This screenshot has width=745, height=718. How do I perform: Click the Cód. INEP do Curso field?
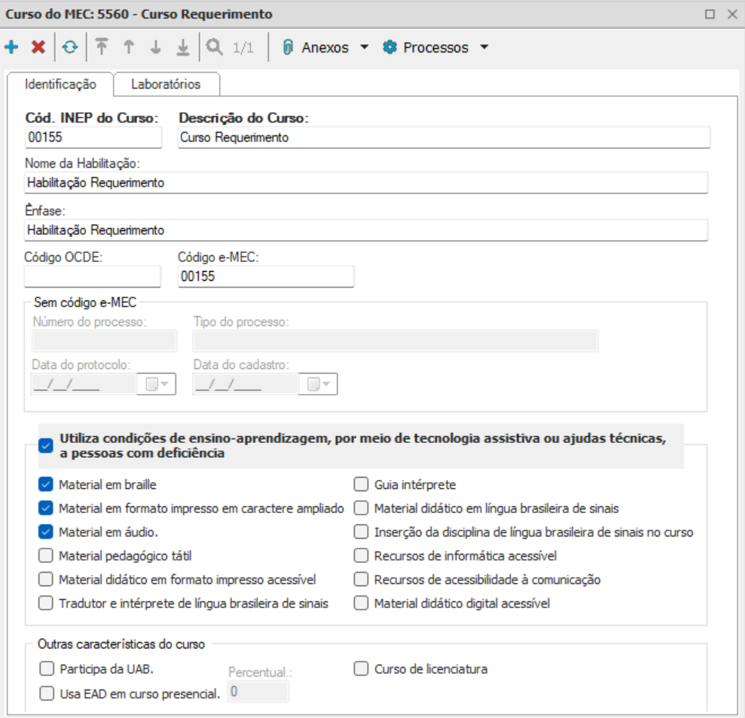93,137
